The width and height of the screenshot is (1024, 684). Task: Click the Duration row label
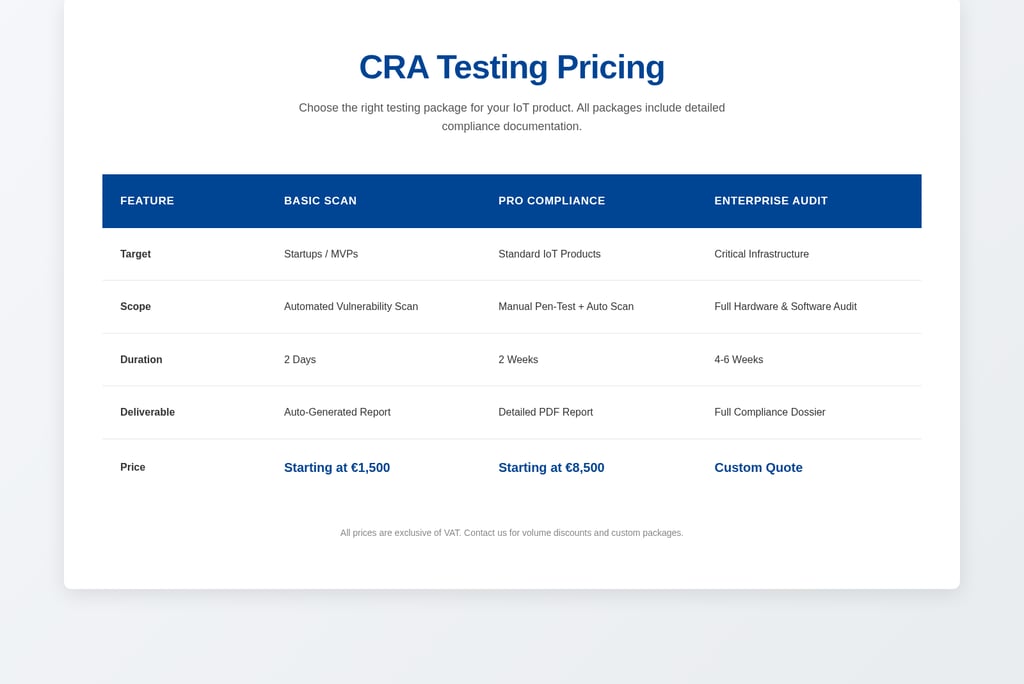tap(141, 360)
